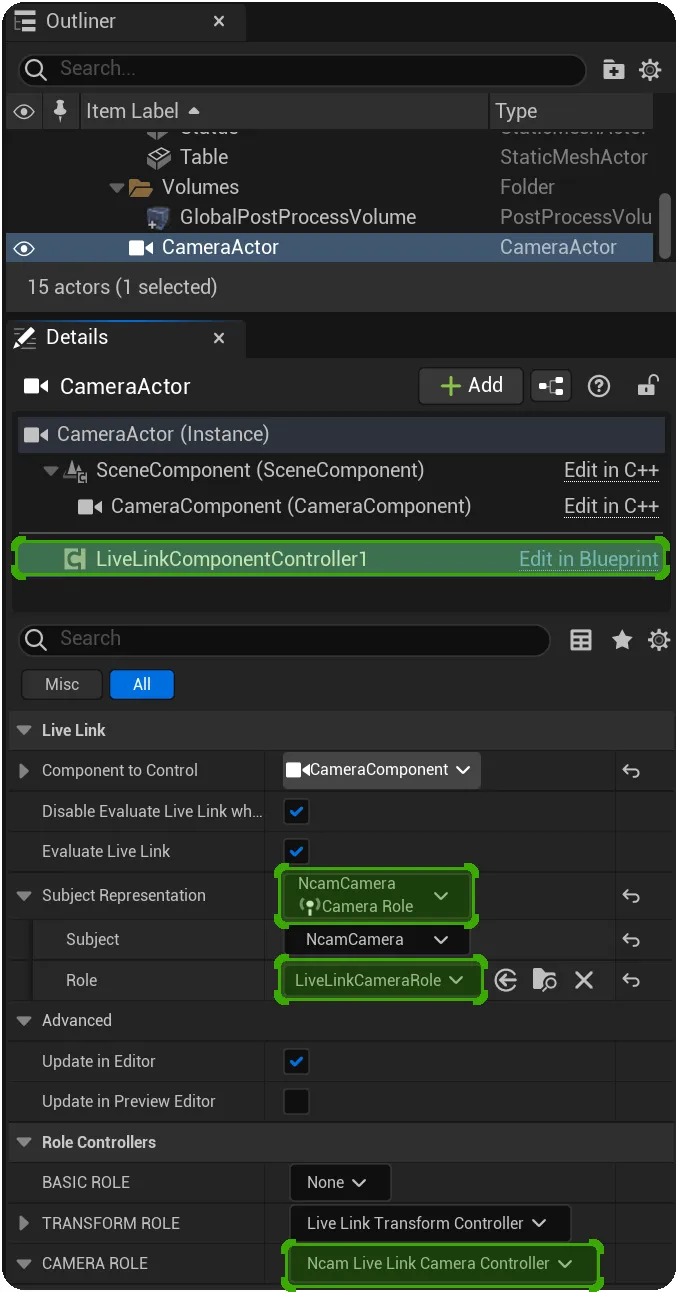Screen dimensions: 678x1292
Task: Collapse the SceneComponent tree node
Action: pos(51,471)
